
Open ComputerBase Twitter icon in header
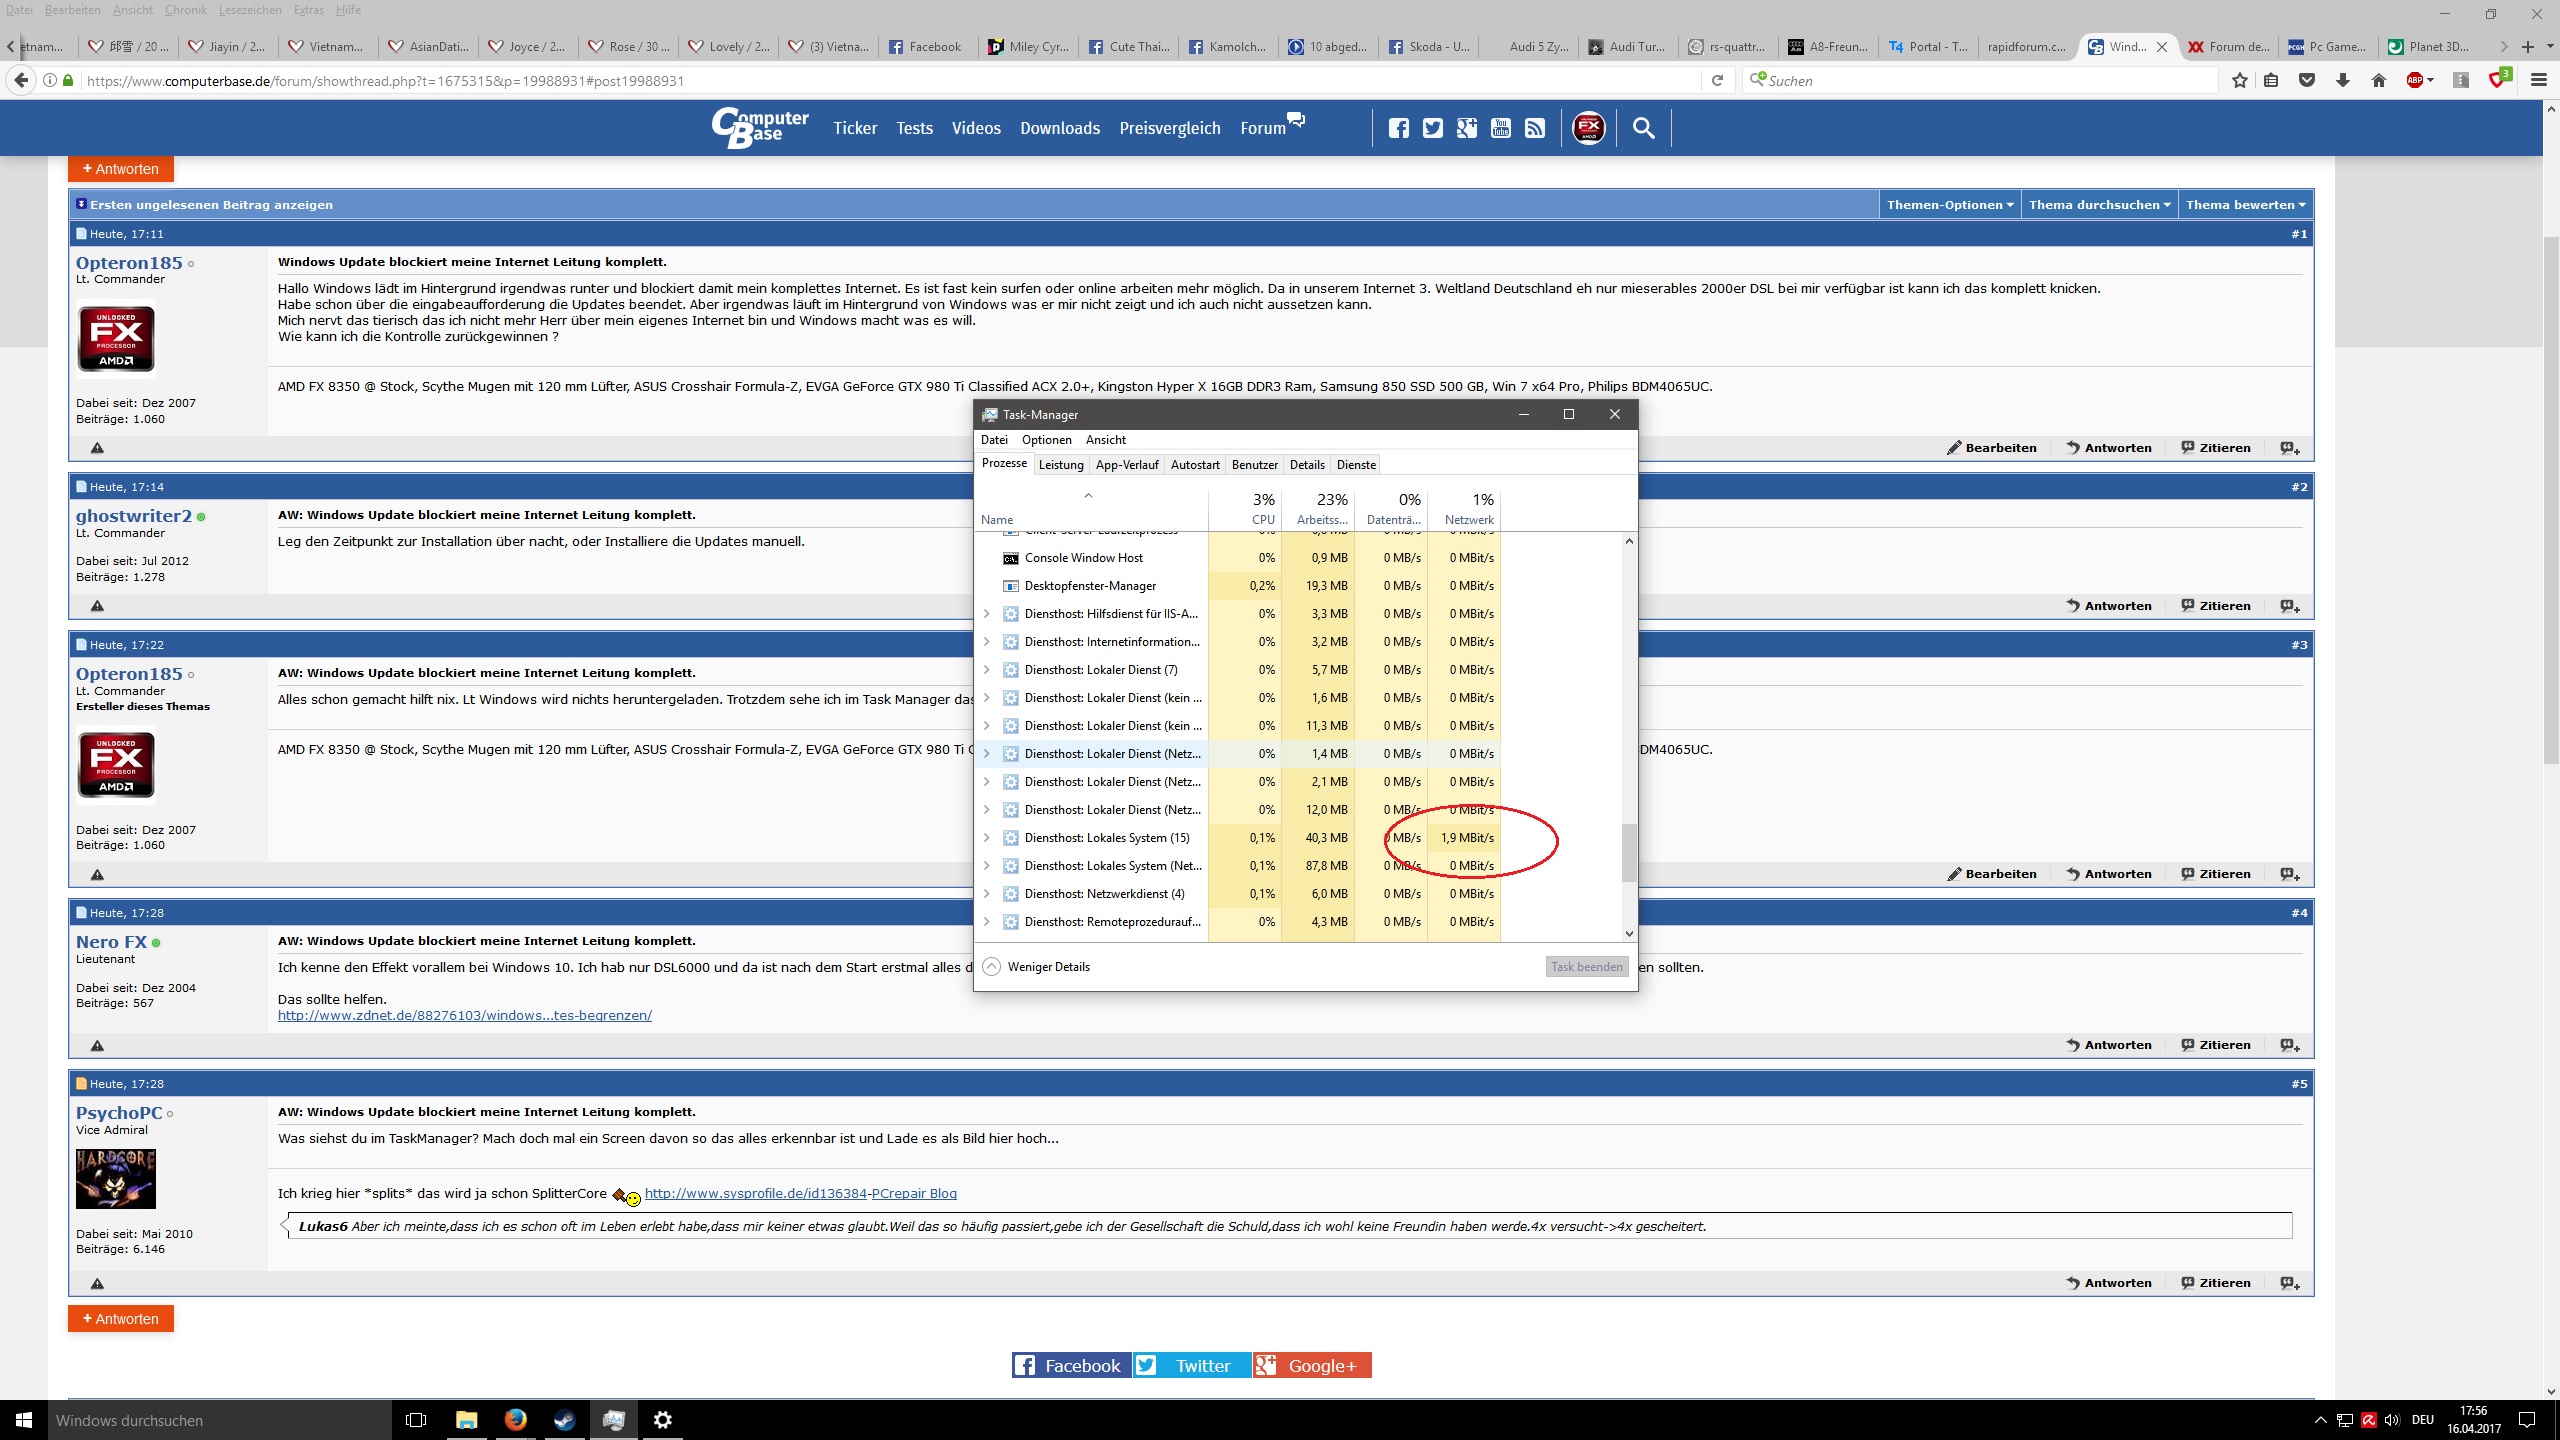point(1433,128)
